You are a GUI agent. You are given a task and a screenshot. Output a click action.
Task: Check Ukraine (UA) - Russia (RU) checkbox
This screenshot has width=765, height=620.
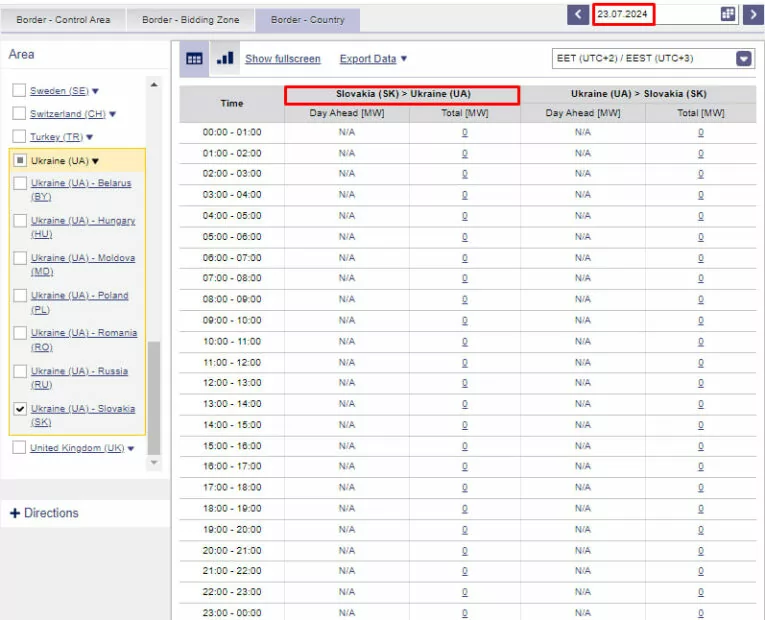20,371
